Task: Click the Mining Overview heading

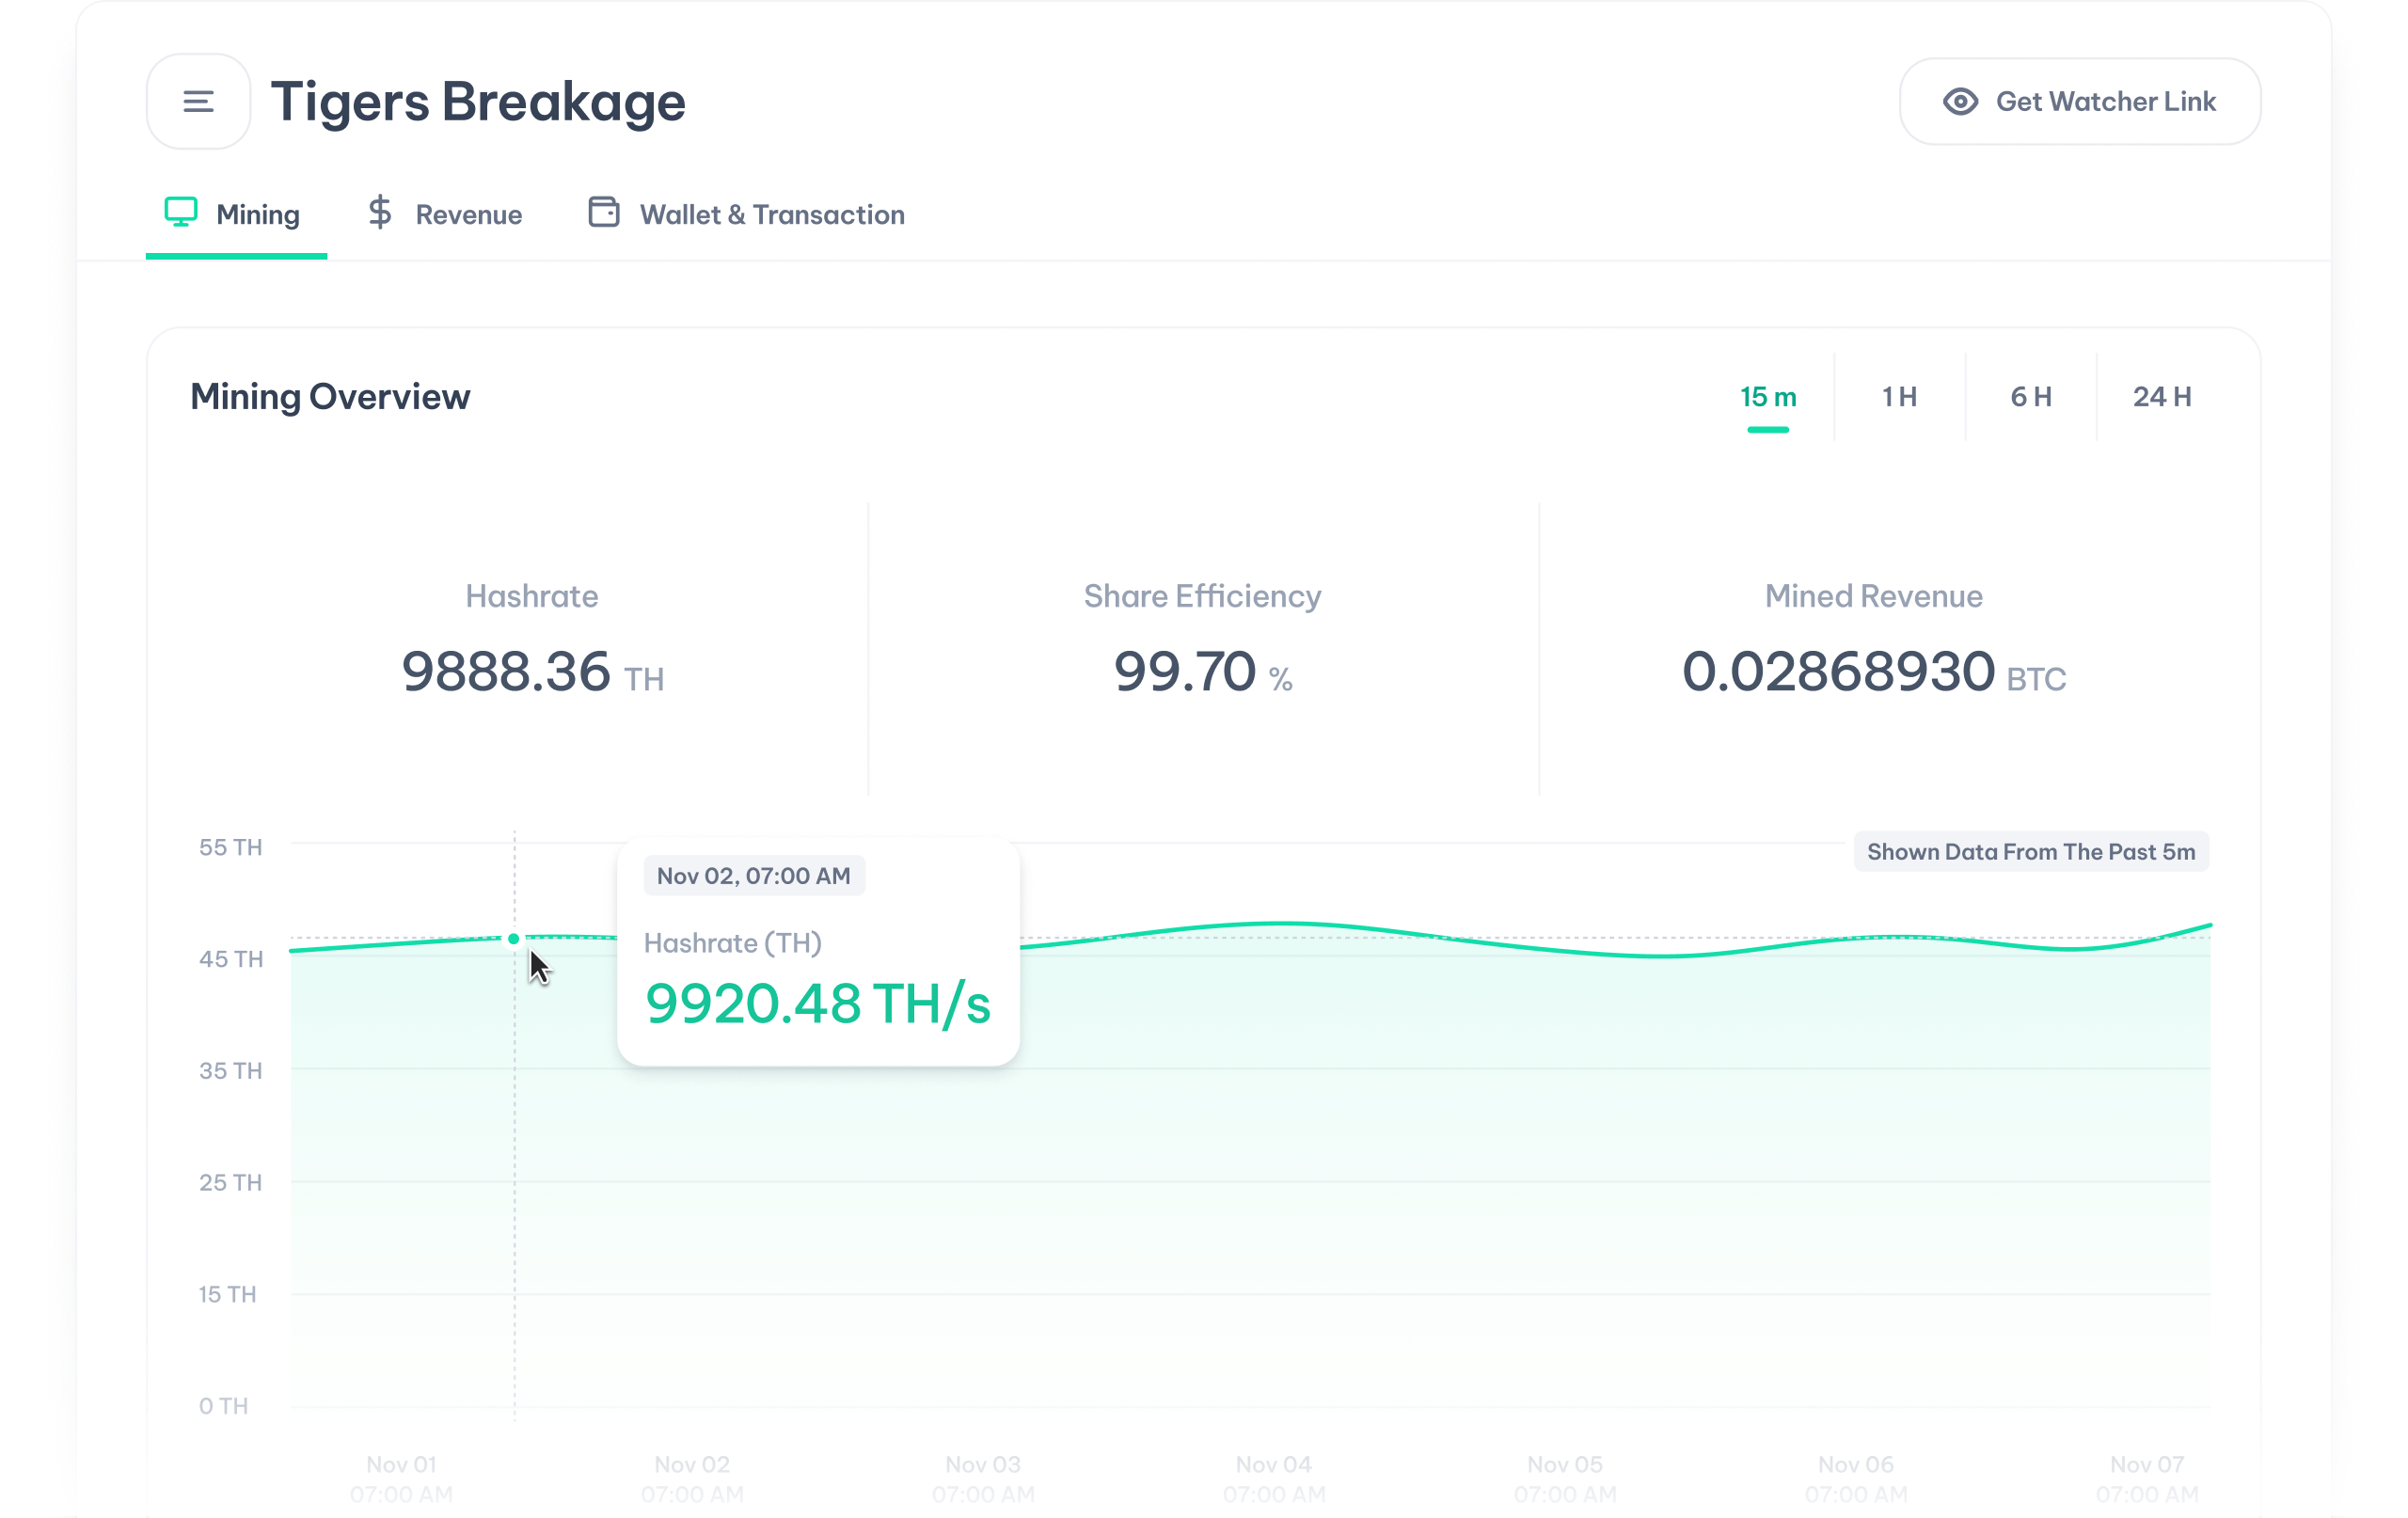Action: (330, 397)
